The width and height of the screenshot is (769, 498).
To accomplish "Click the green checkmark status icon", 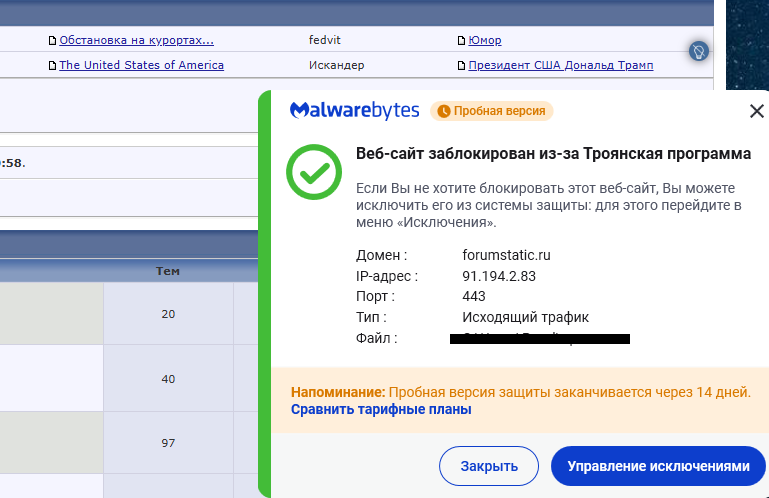I will (314, 172).
